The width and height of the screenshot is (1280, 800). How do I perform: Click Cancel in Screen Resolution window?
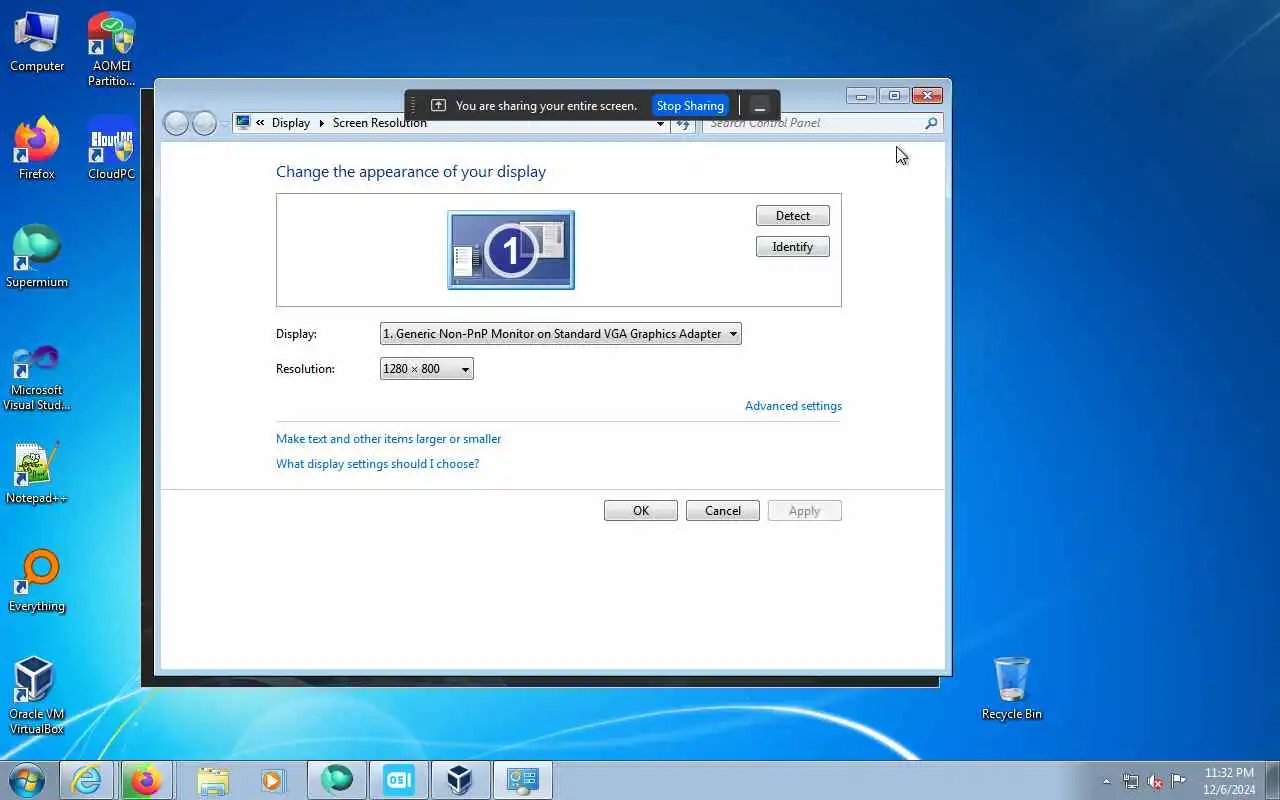[723, 511]
